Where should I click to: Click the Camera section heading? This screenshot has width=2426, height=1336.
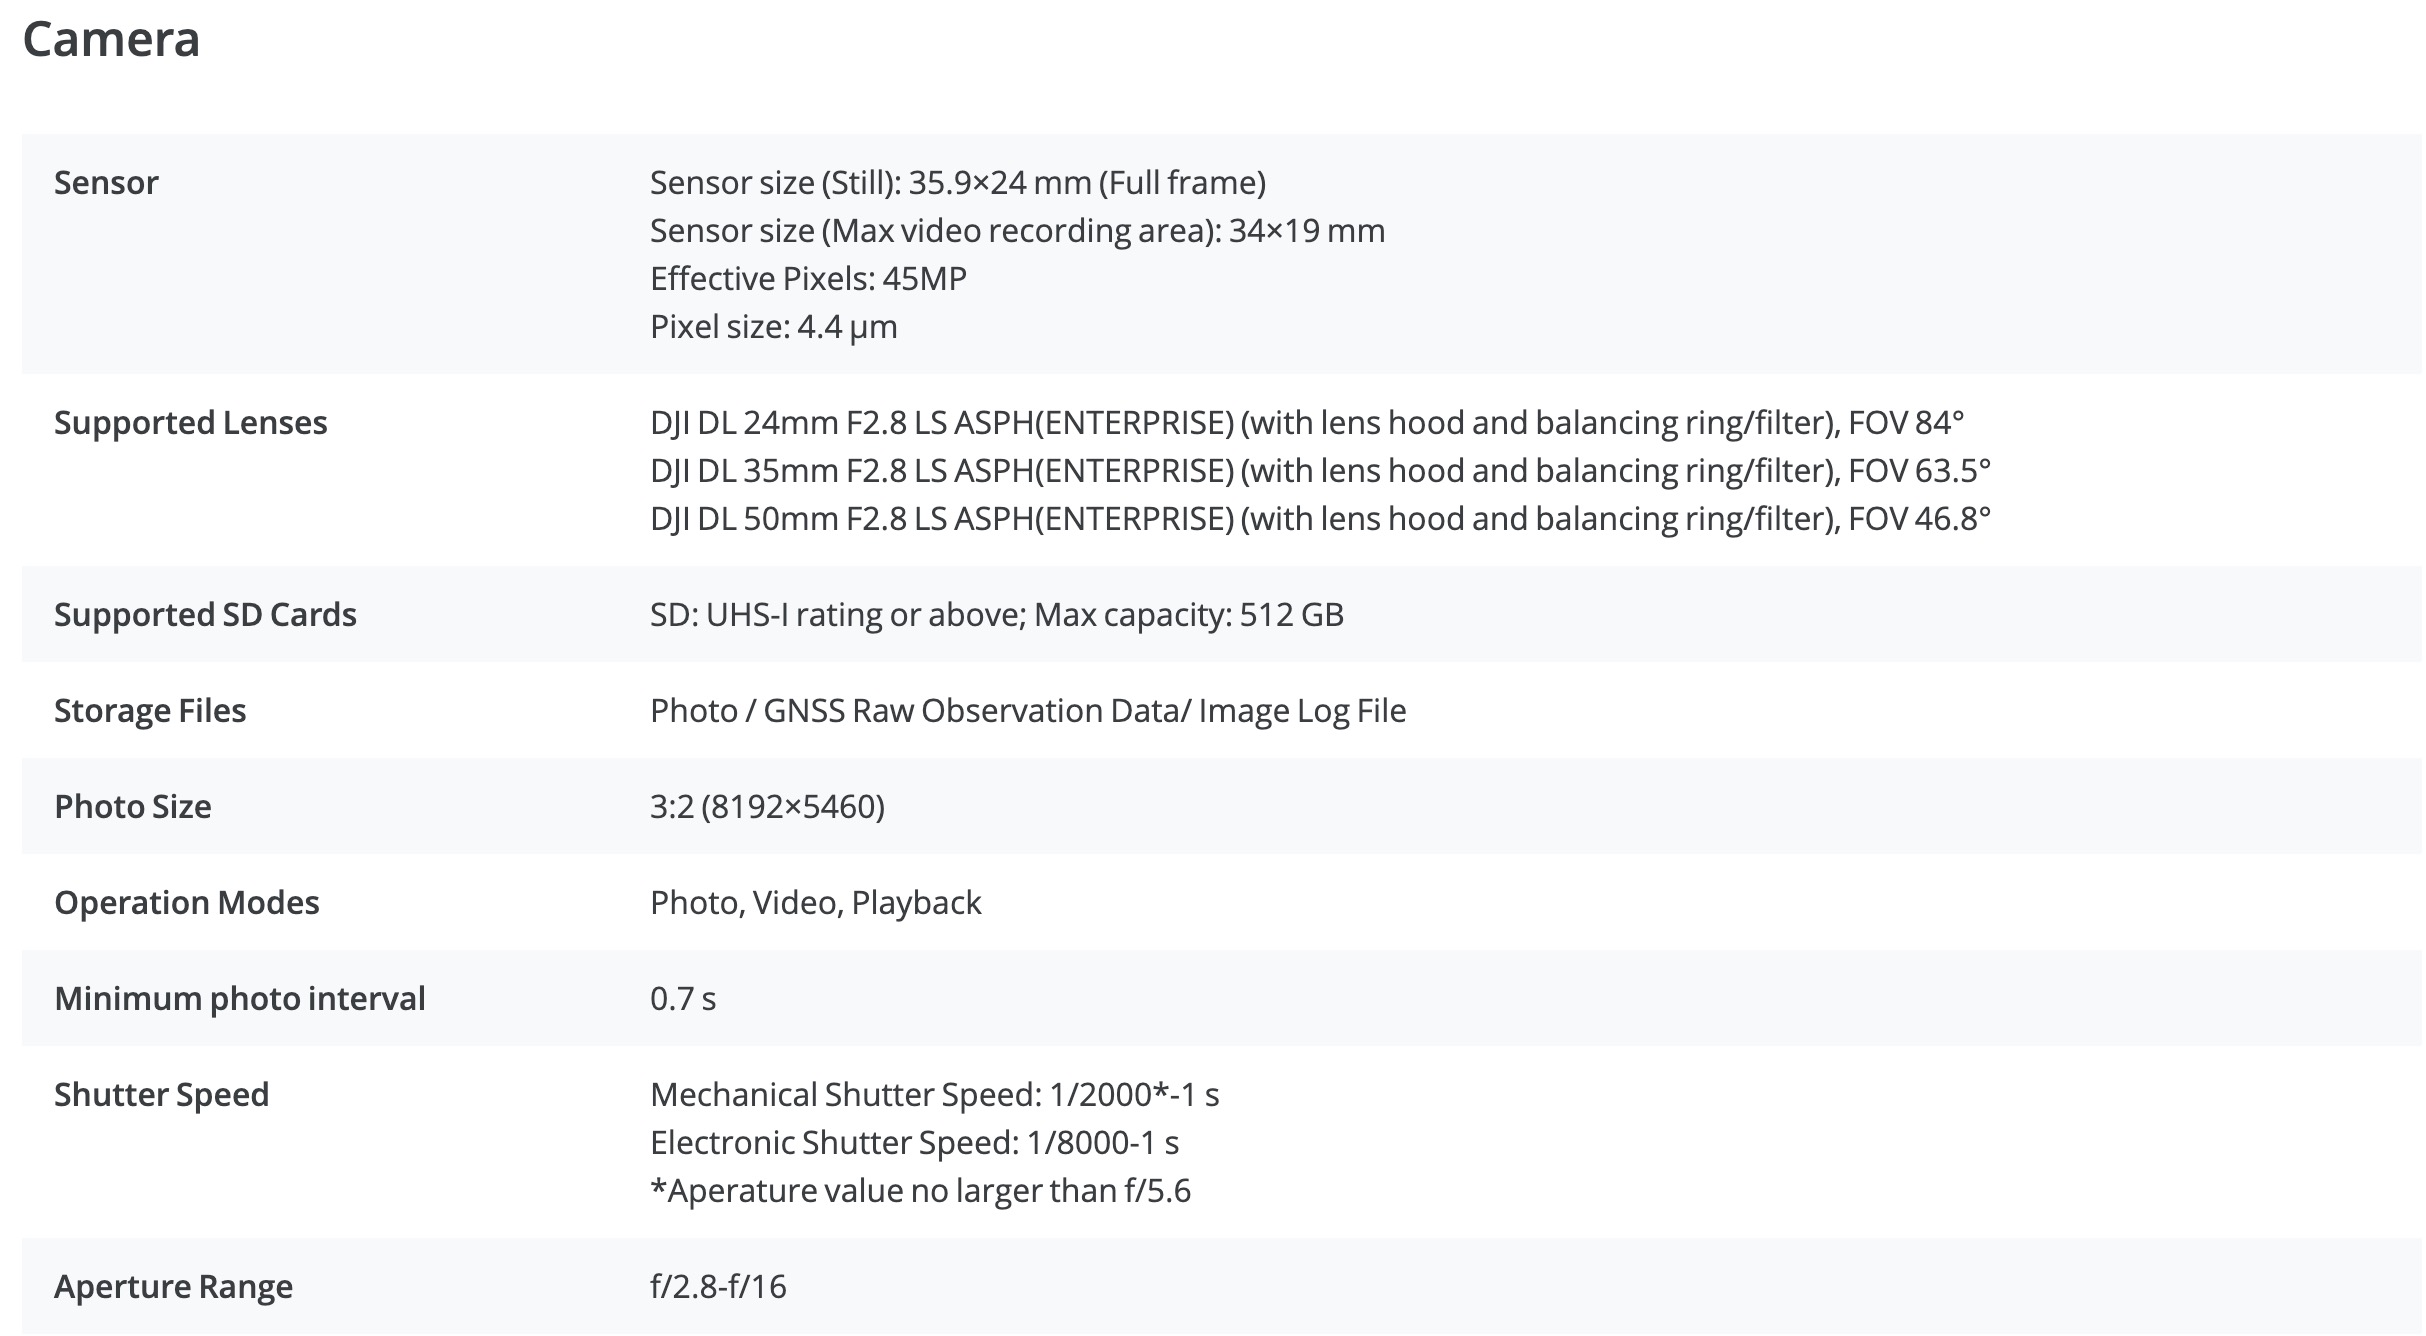click(x=111, y=40)
